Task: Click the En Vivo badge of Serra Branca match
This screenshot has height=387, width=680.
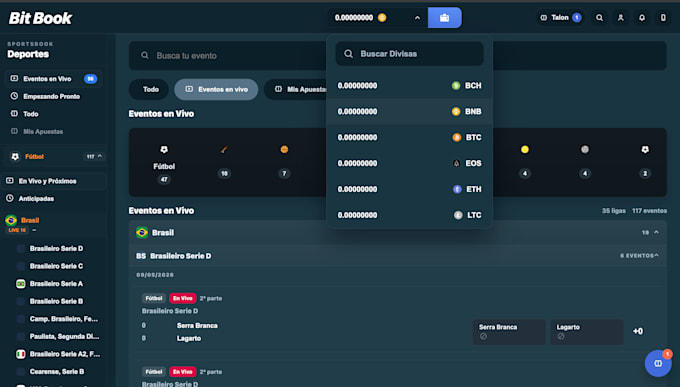Action: (183, 298)
